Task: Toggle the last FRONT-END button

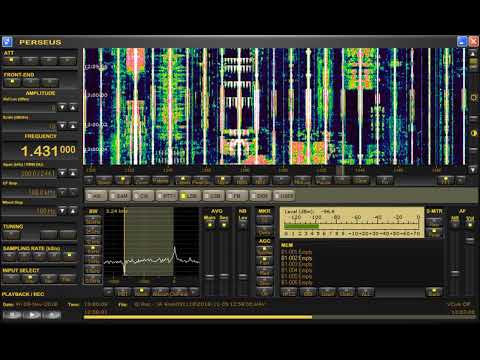Action: click(x=50, y=82)
